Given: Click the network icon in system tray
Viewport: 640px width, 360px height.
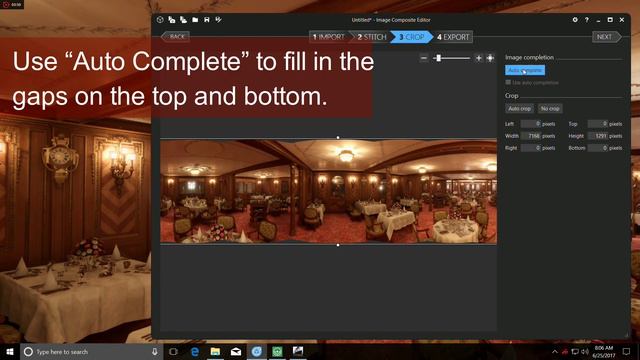Looking at the screenshot, I should pos(575,351).
